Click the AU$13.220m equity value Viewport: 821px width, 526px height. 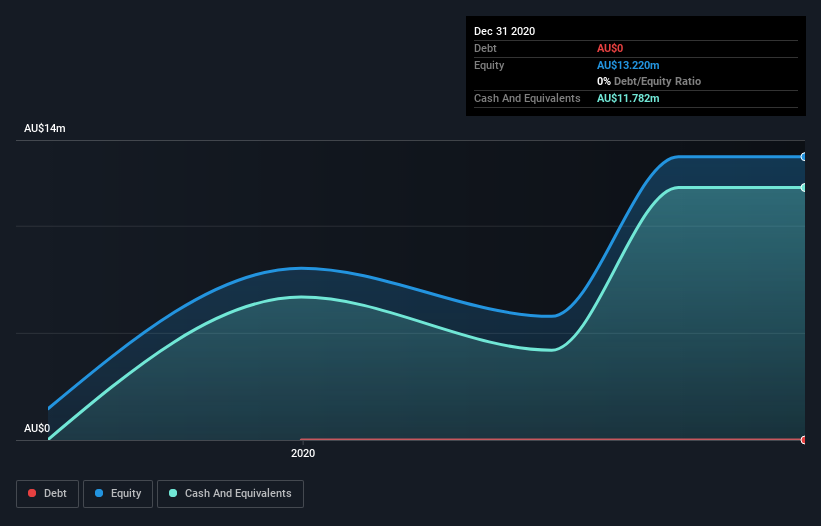tap(628, 65)
